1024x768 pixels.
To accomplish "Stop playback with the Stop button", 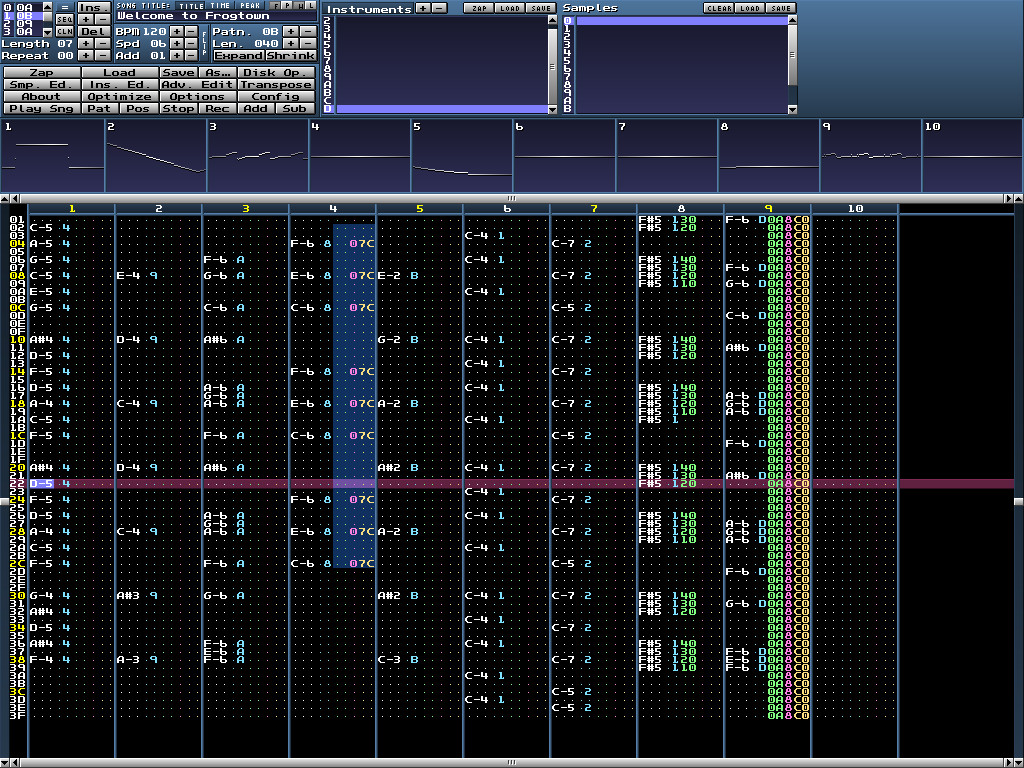I will point(179,109).
